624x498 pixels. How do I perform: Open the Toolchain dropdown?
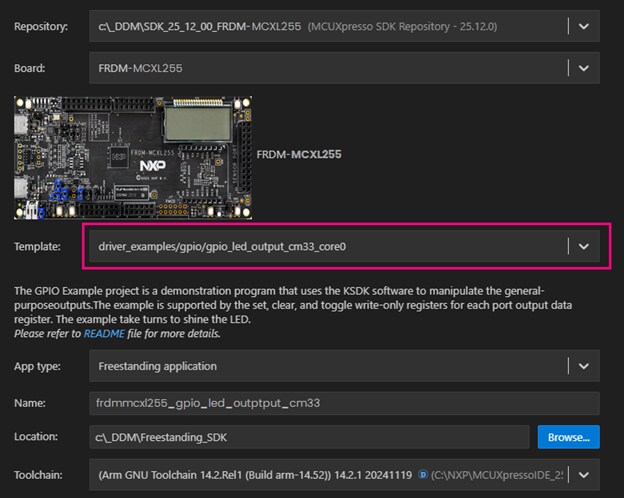point(344,475)
